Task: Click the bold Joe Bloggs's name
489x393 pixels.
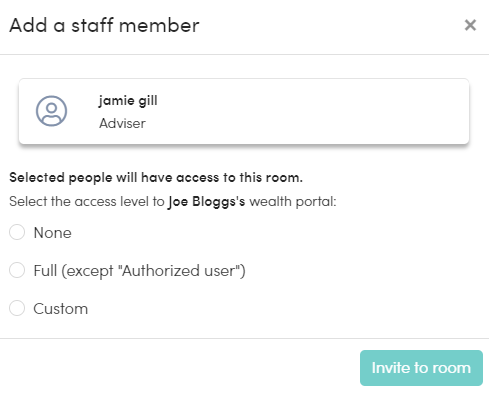Action: 207,202
